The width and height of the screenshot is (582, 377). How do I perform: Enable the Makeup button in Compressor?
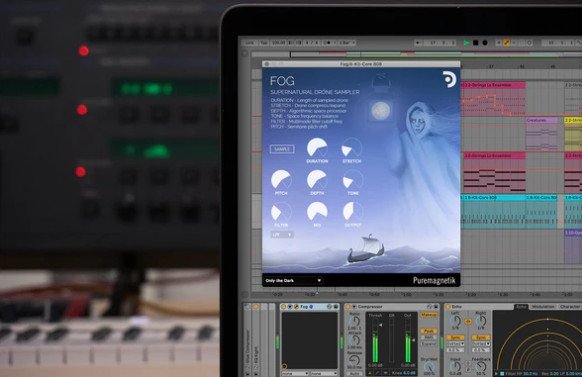pos(428,315)
